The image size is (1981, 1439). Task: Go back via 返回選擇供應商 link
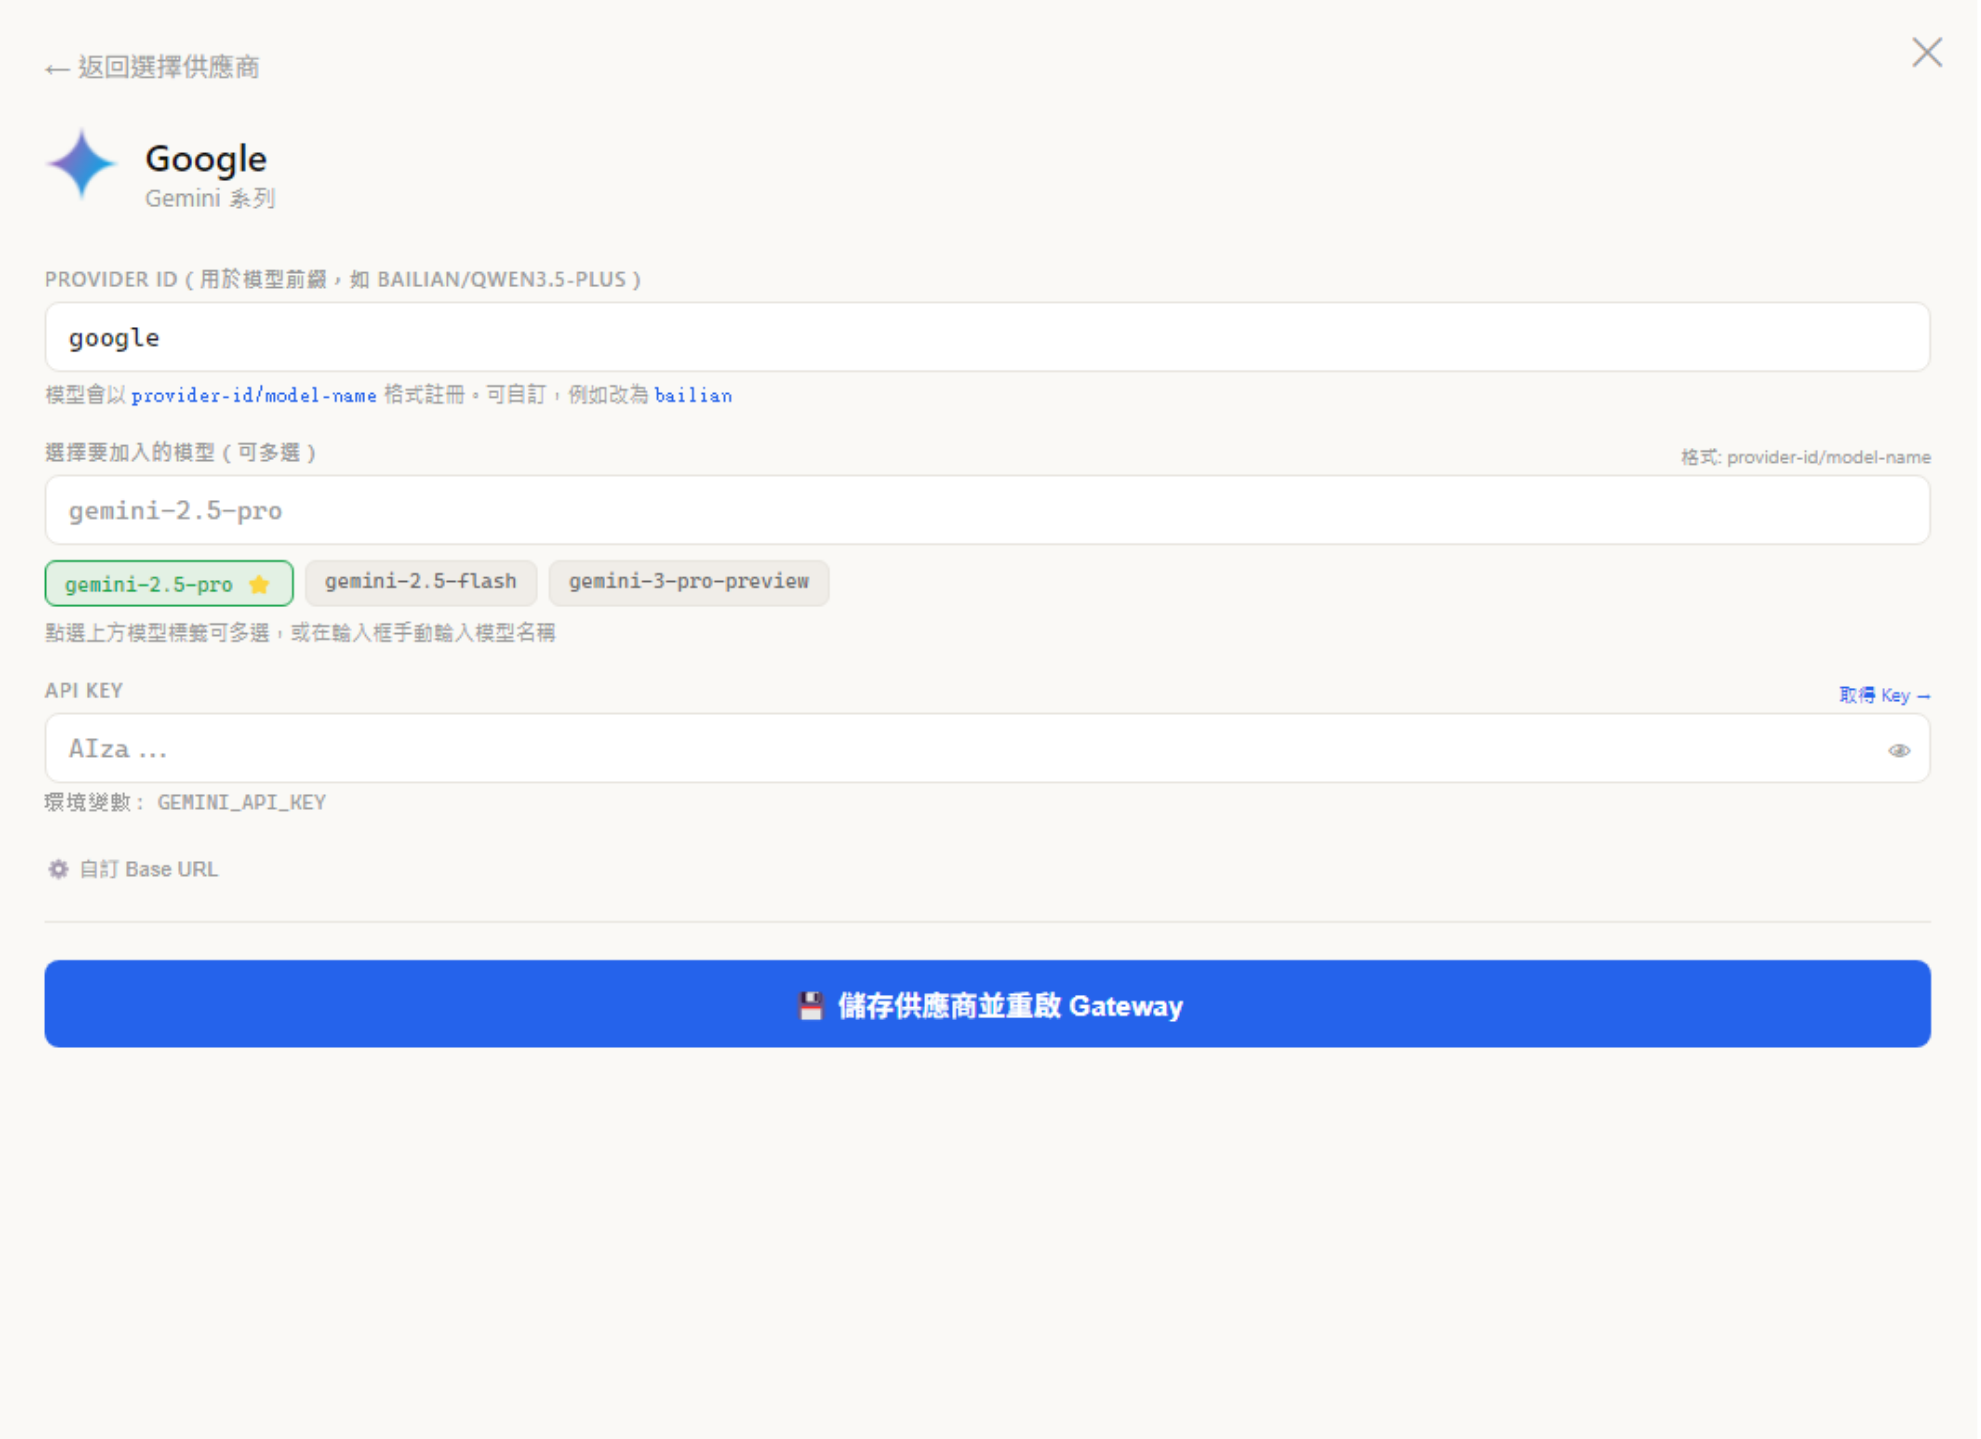(152, 67)
